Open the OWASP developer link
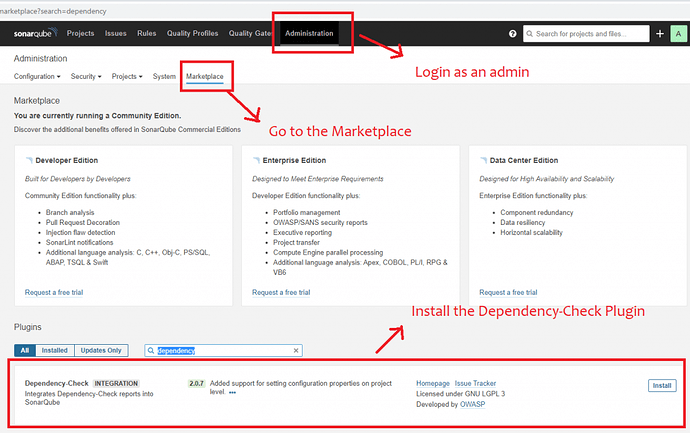This screenshot has height=433, width=690. (475, 404)
